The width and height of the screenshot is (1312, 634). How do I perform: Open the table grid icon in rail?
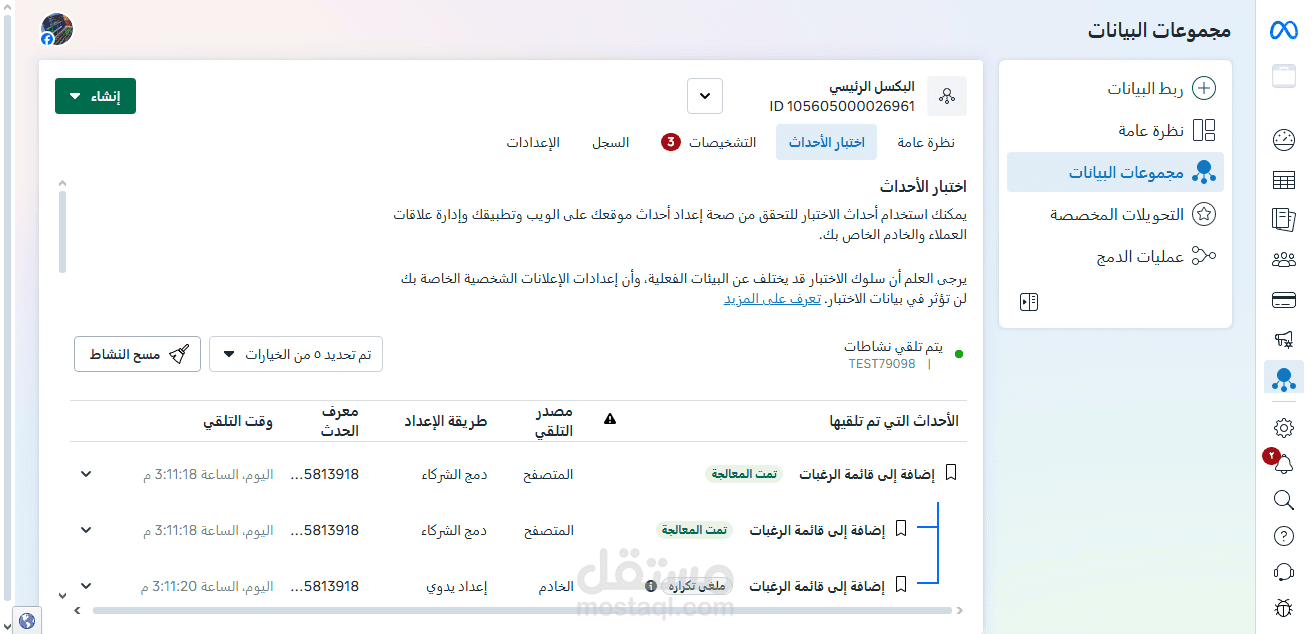coord(1284,180)
